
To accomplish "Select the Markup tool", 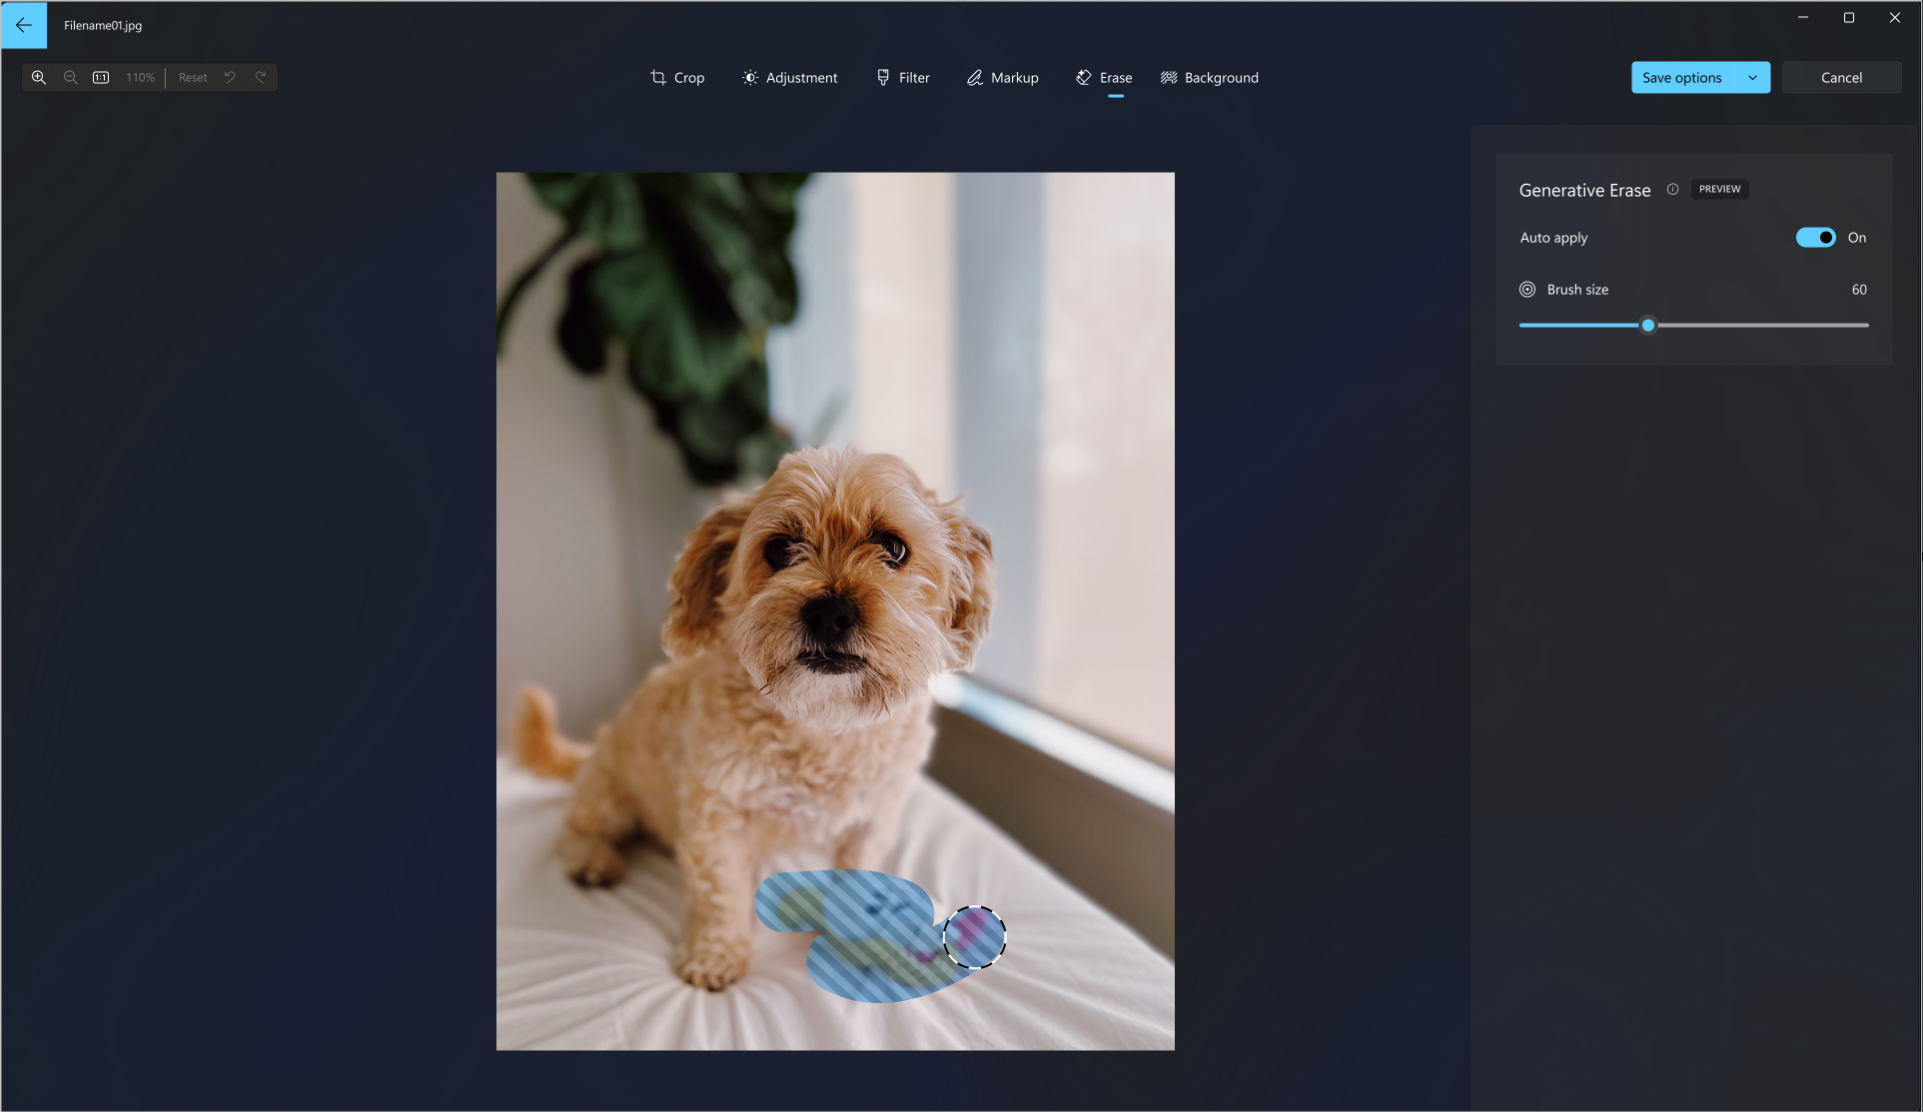I will tap(1003, 77).
